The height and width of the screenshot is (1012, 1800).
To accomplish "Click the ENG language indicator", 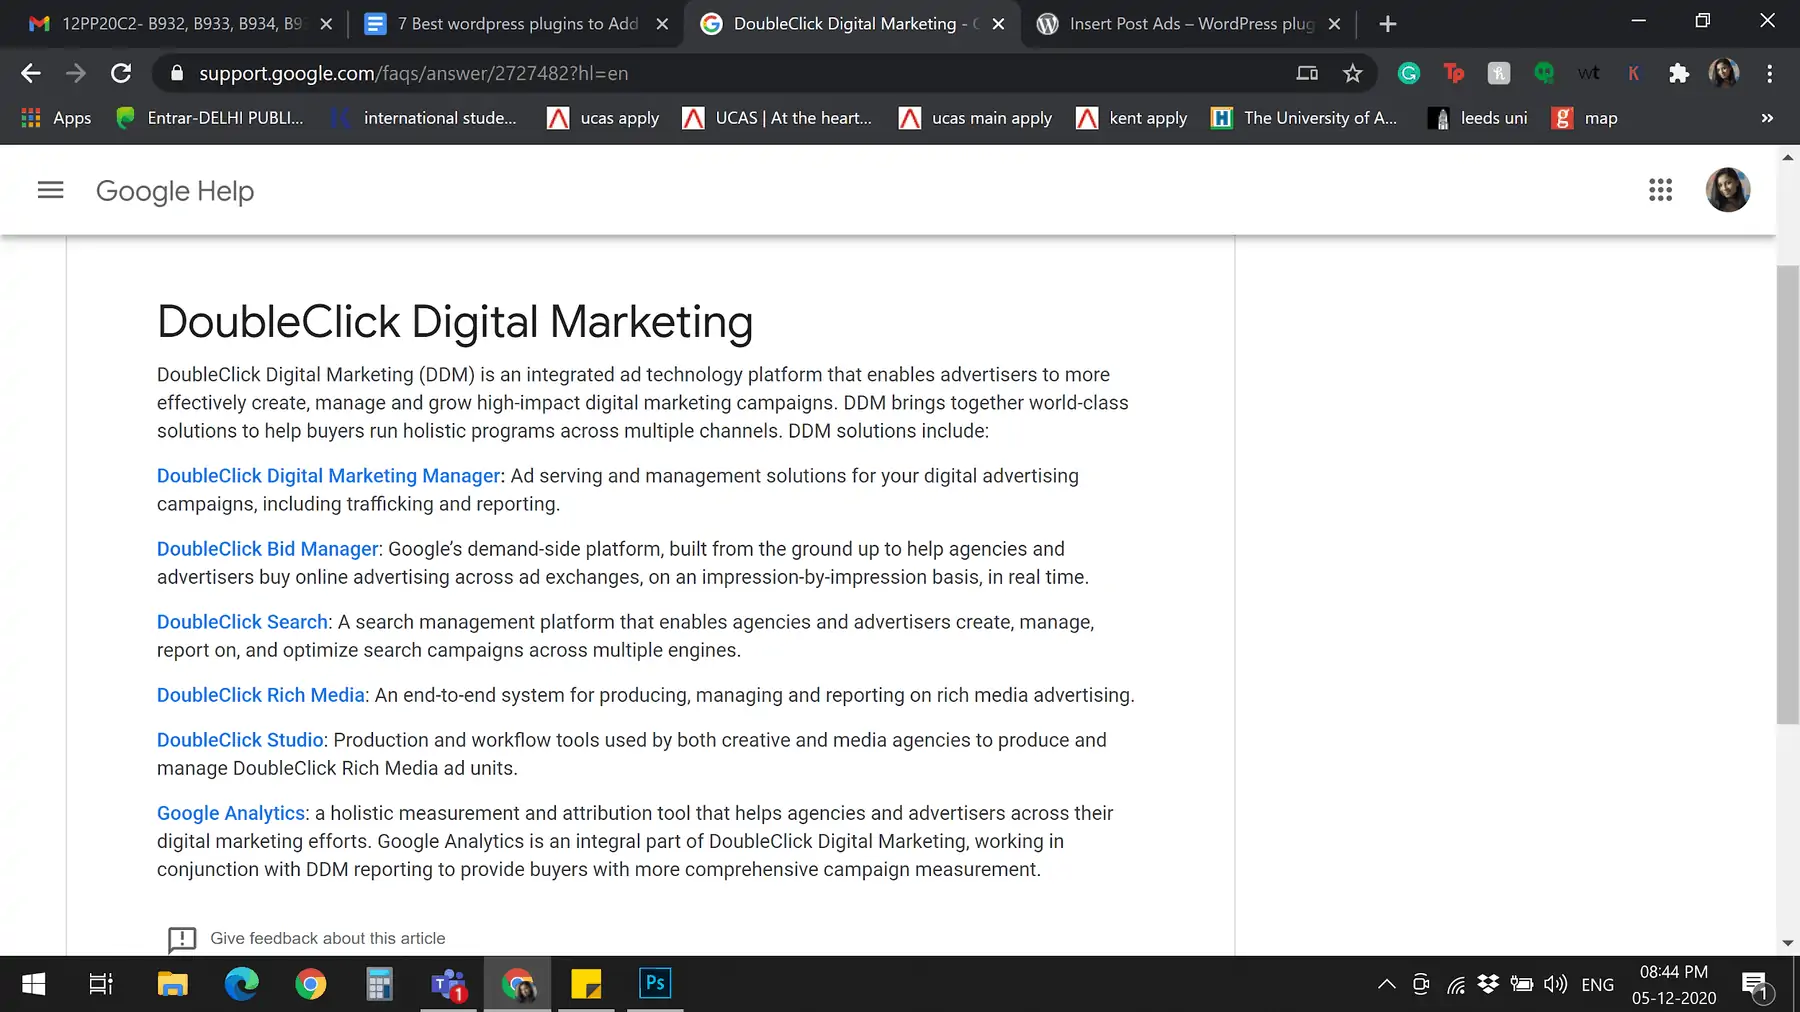I will coord(1597,985).
